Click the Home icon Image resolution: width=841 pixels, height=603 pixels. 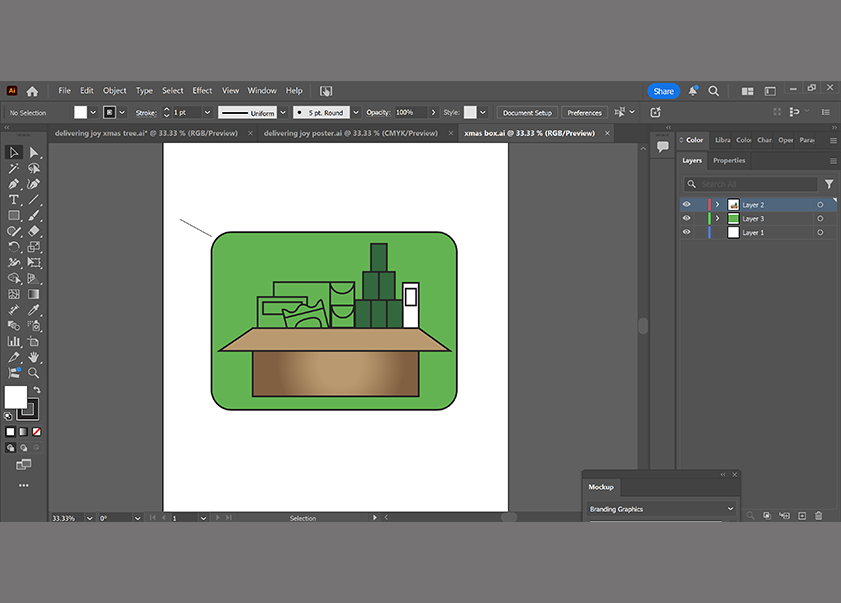point(32,91)
